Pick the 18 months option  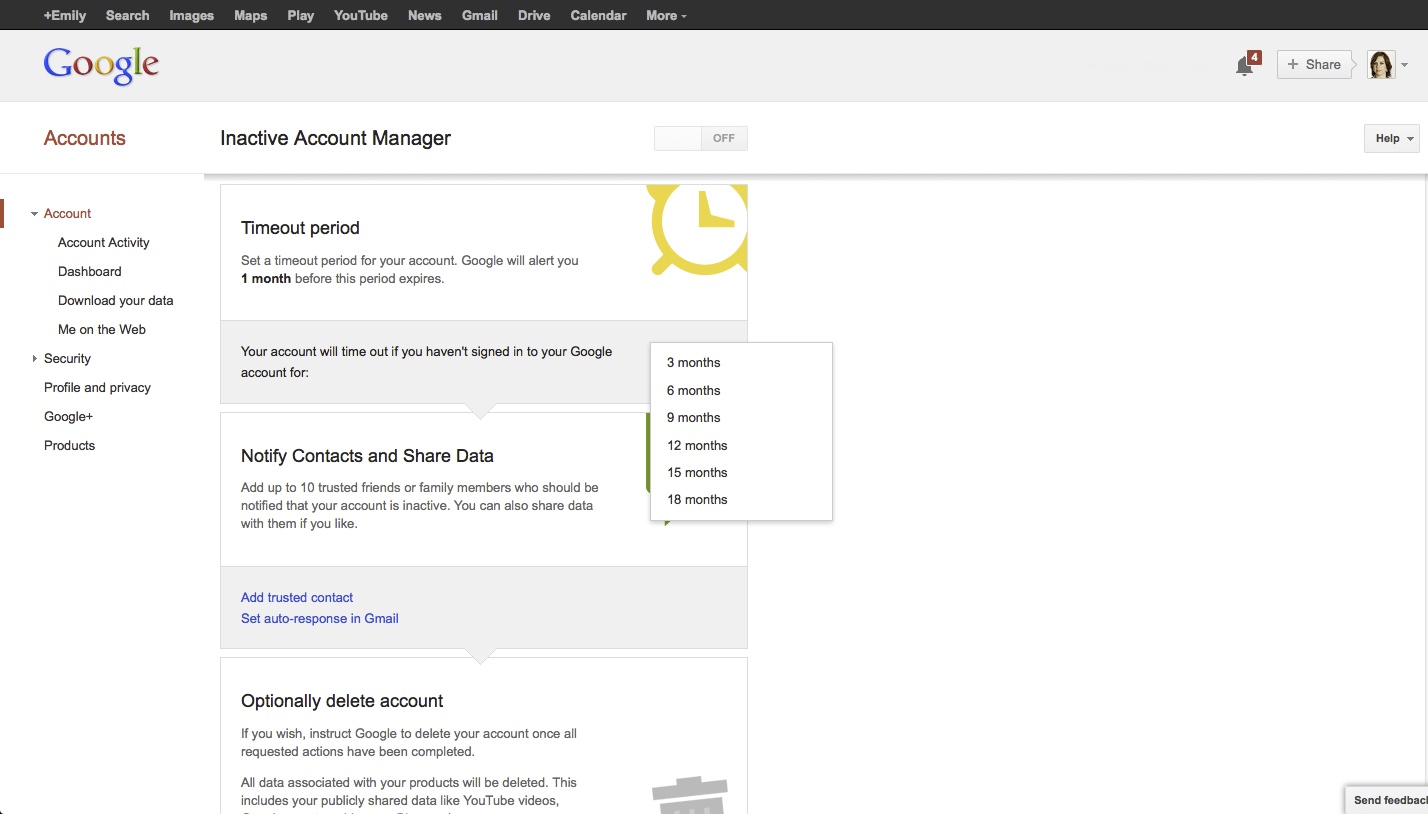coord(697,500)
